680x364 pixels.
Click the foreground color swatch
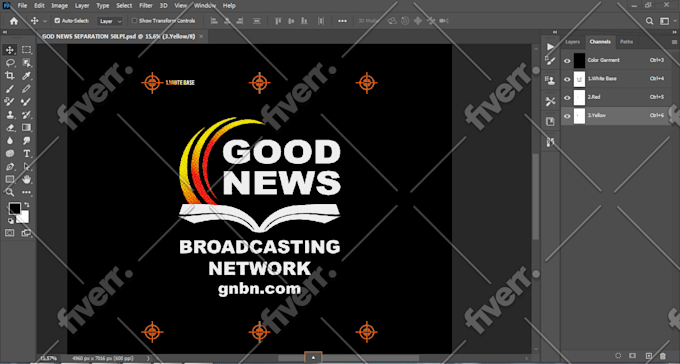[x=15, y=209]
